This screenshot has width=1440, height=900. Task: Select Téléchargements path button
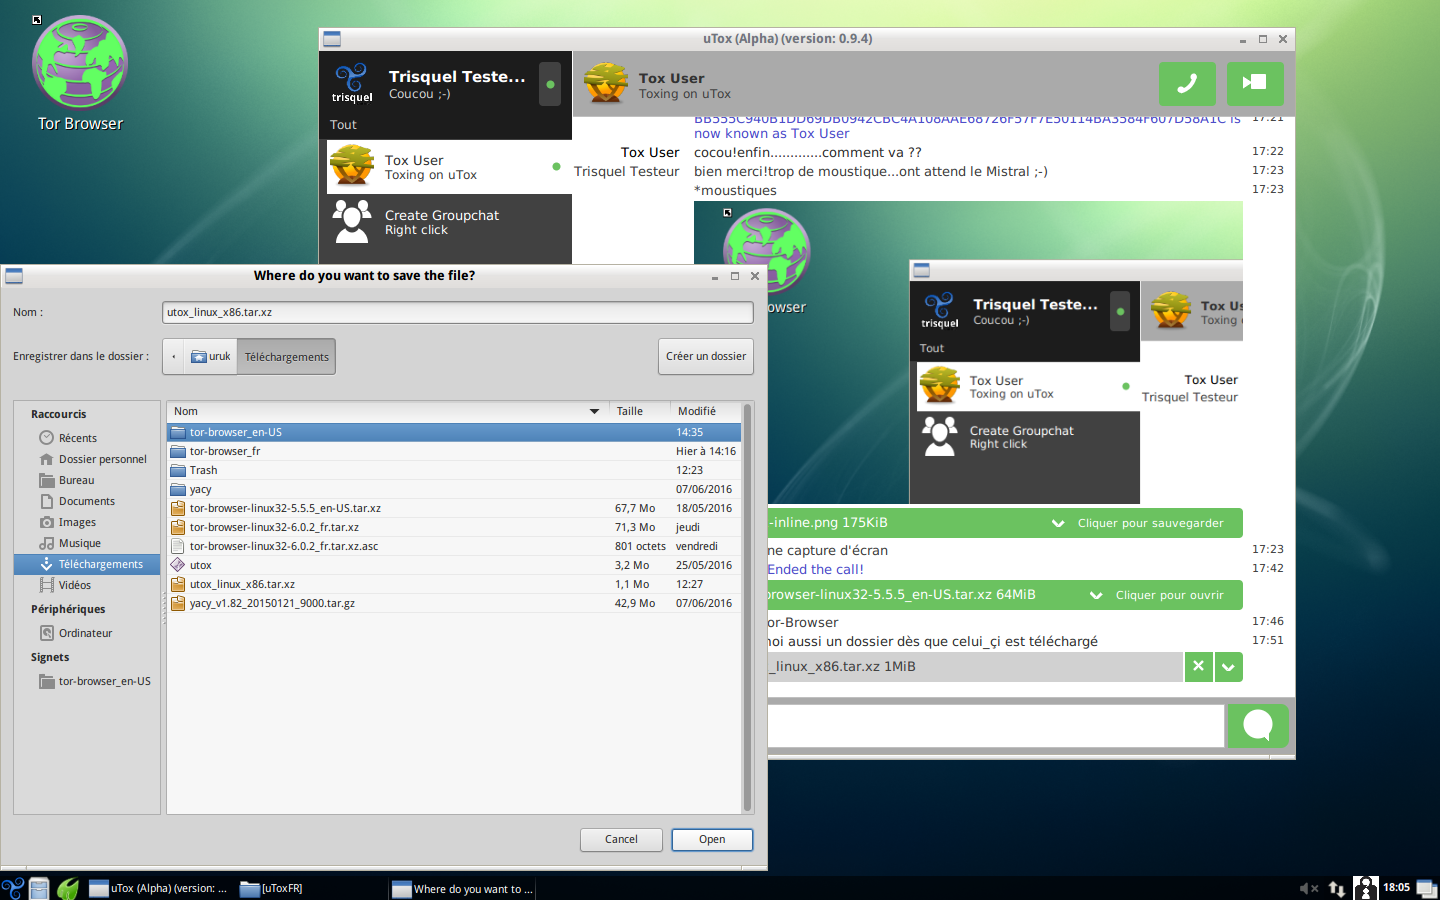click(286, 357)
